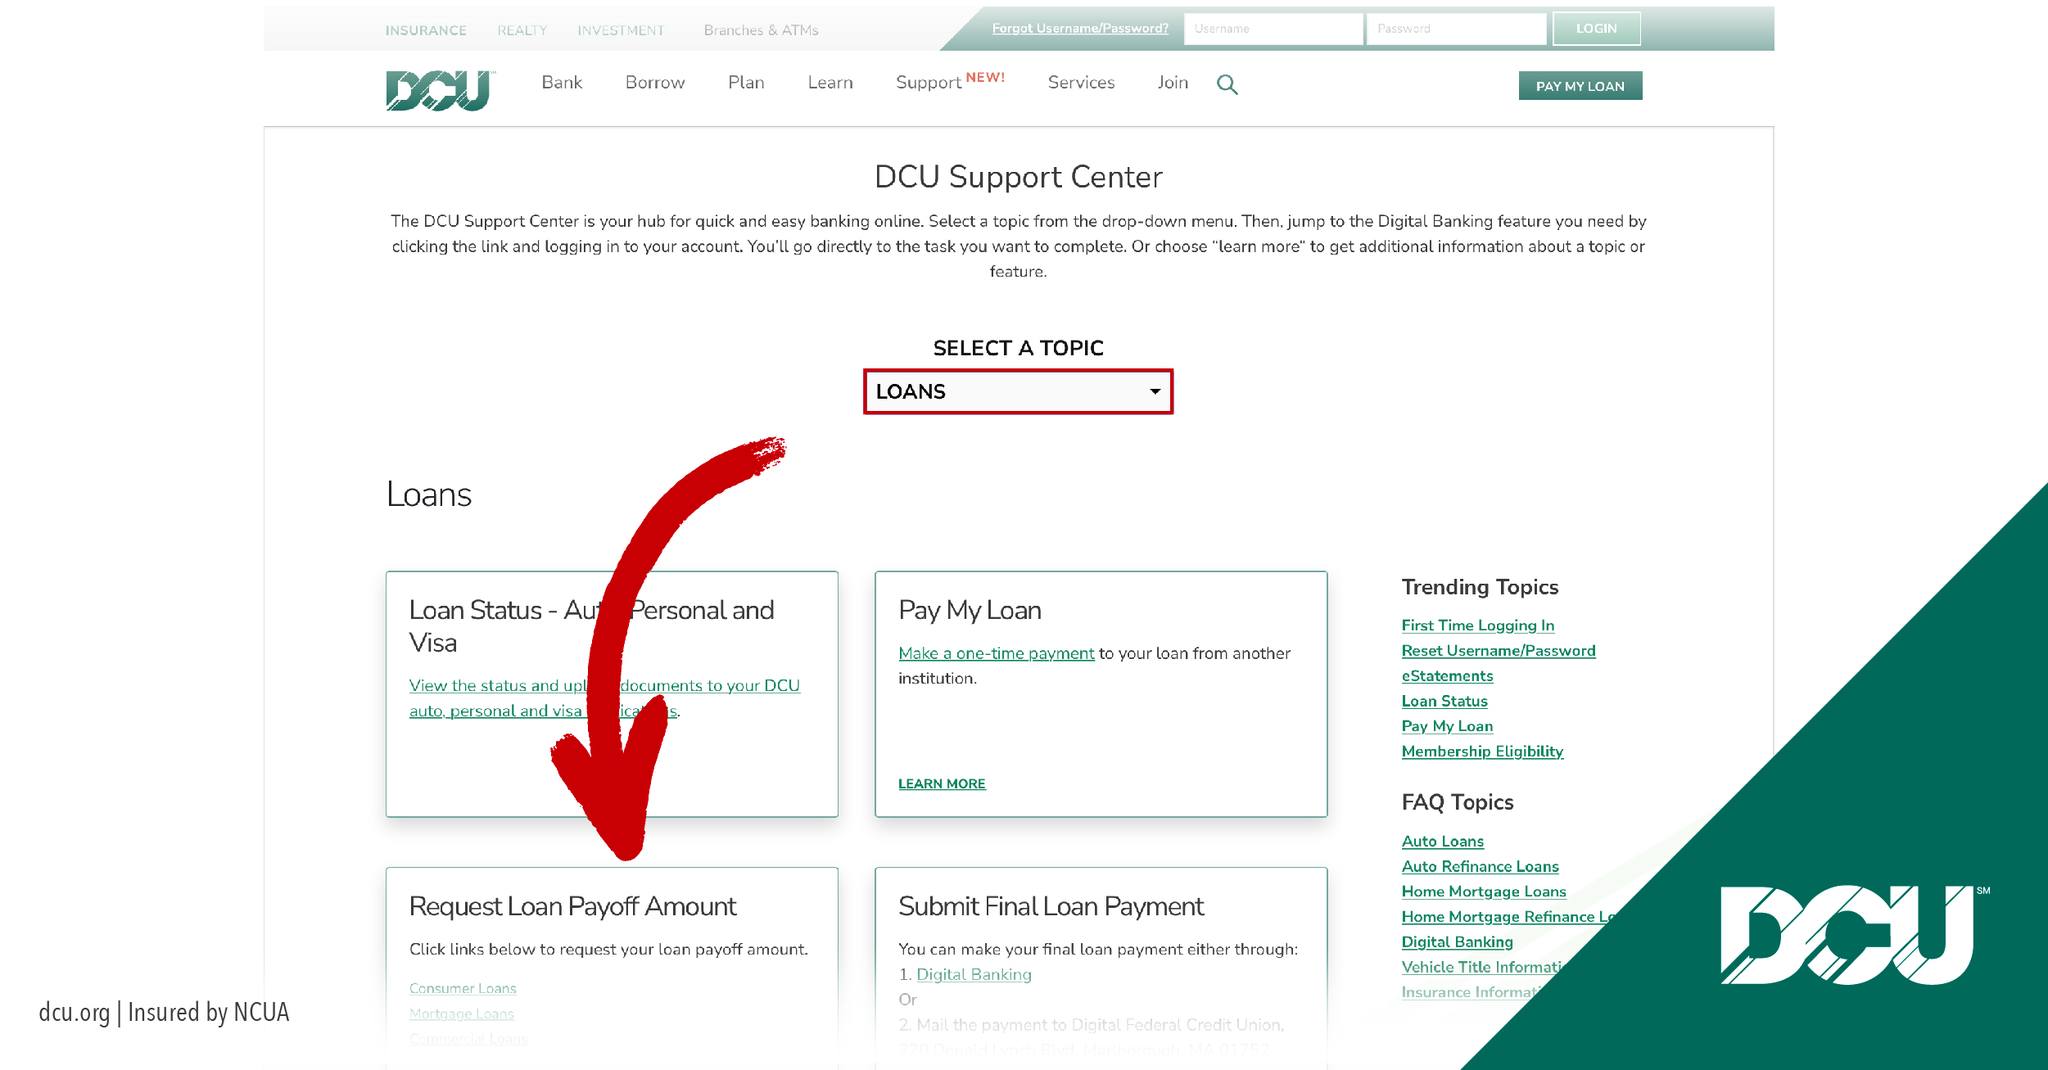Screen dimensions: 2048x1070
Task: Open the Auto Loans FAQ topic
Action: (x=1442, y=841)
